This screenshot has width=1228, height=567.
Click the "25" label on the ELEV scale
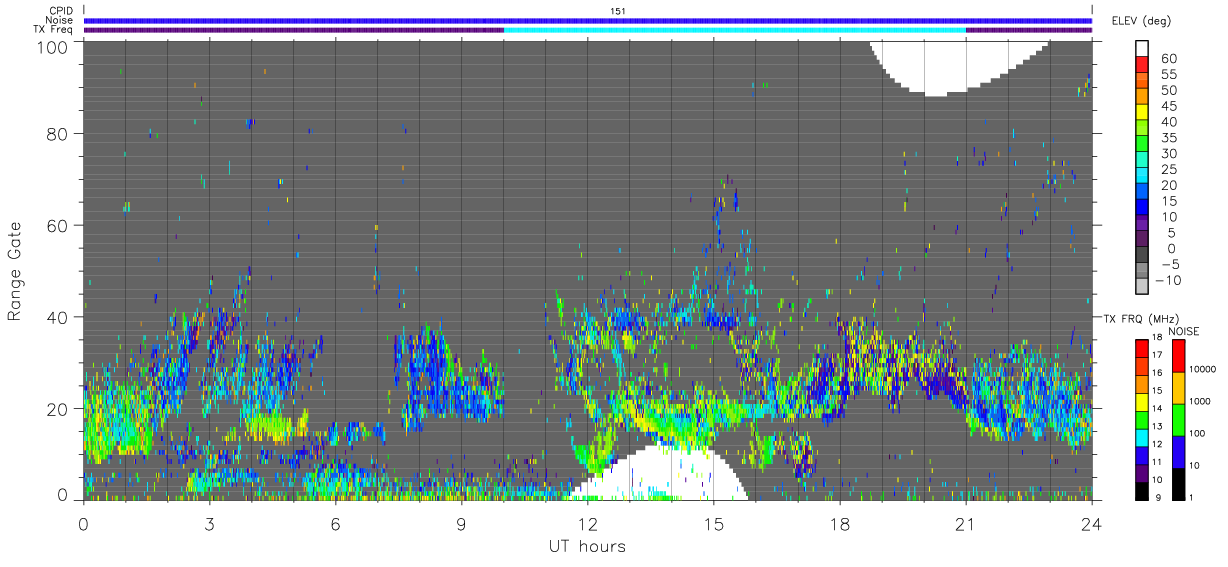[x=1169, y=169]
